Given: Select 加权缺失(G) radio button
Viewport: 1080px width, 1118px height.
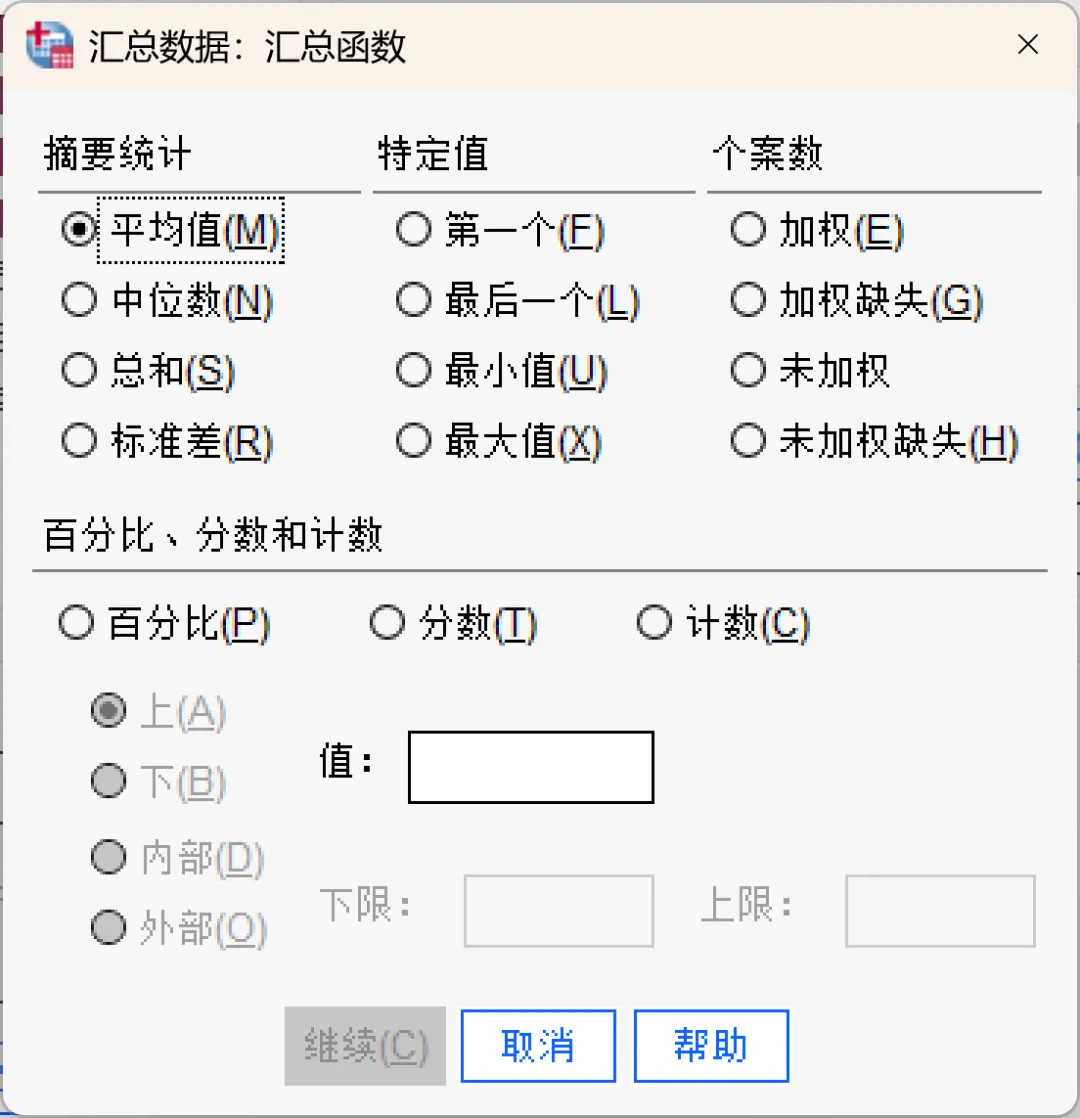Looking at the screenshot, I should click(x=748, y=301).
